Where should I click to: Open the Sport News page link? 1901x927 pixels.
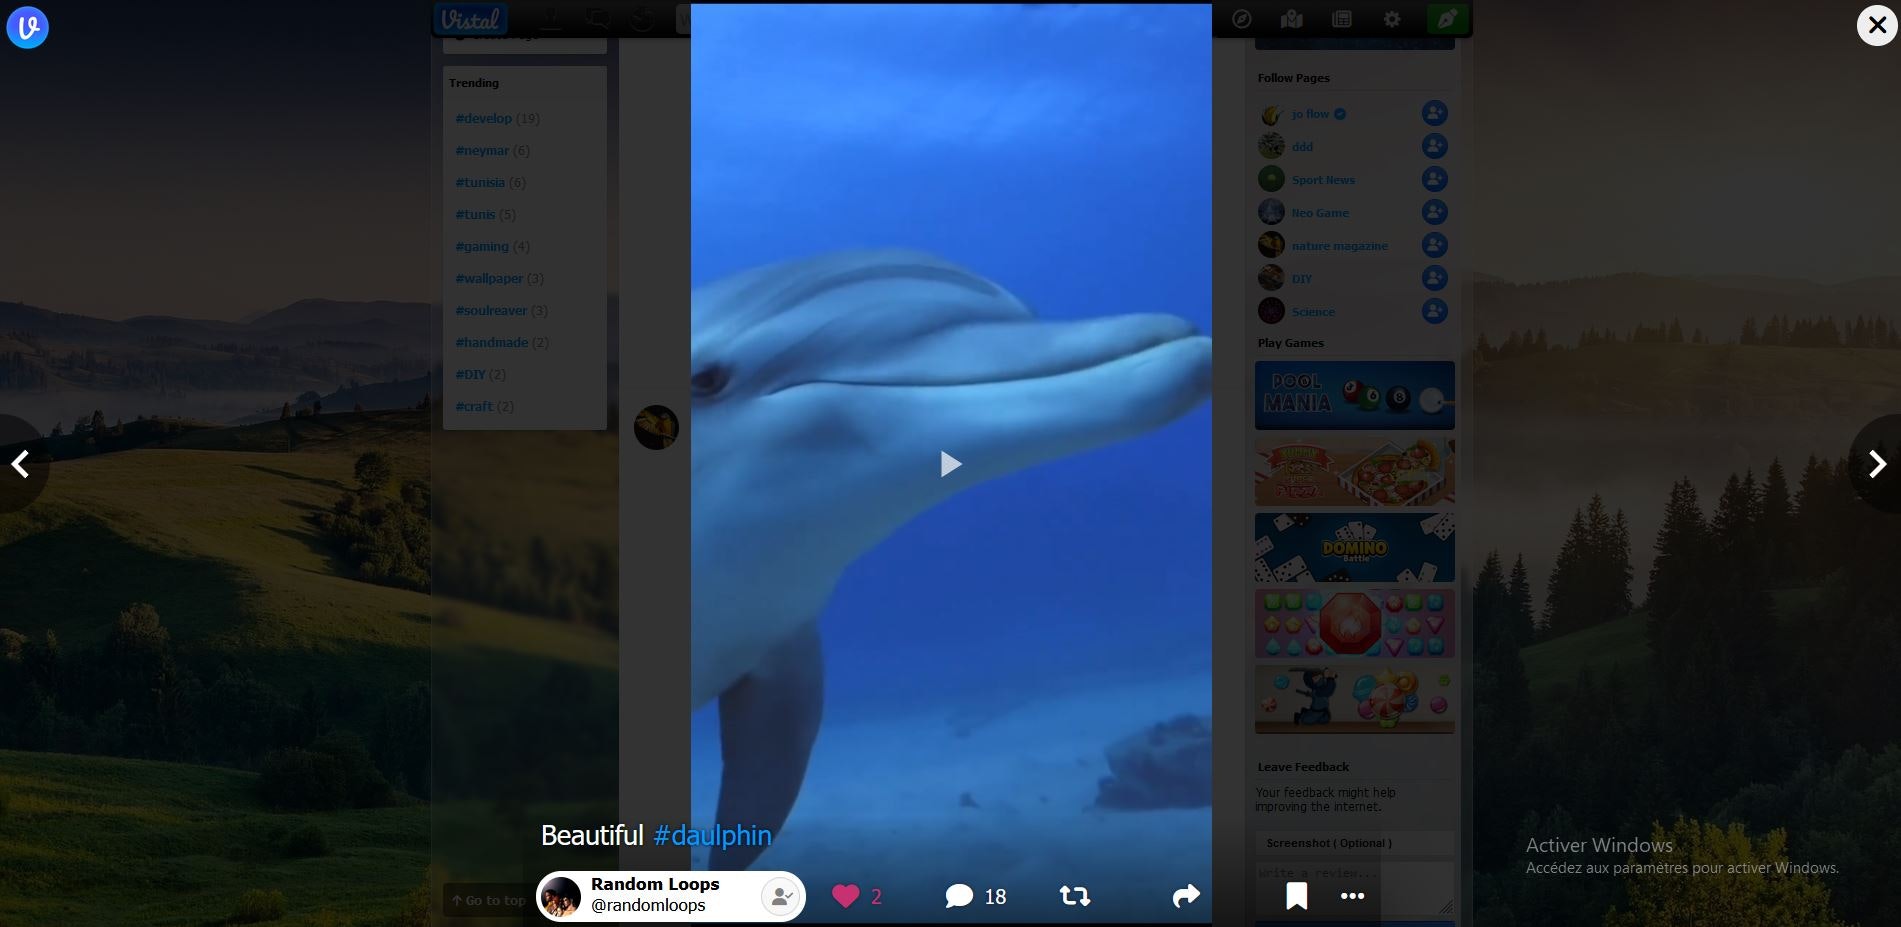coord(1323,180)
